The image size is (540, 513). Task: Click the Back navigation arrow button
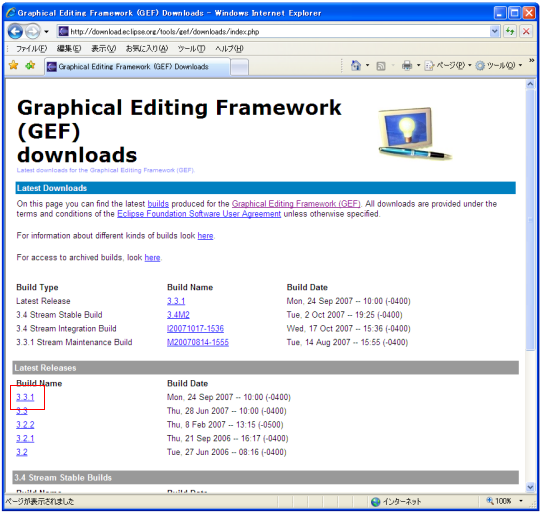15,32
